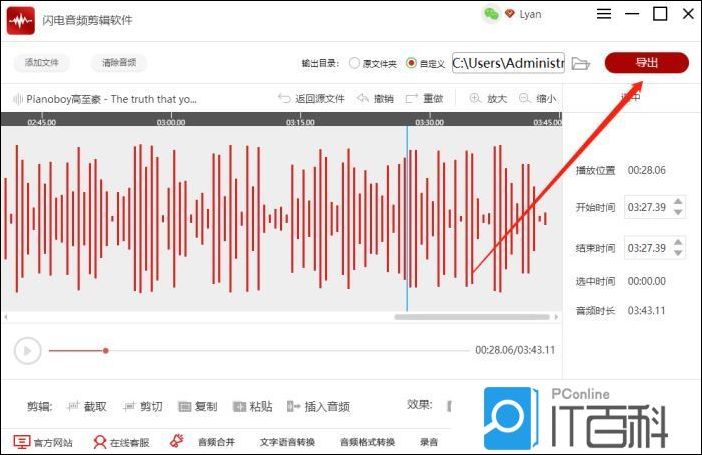Select 自定义 output radio button
The image size is (702, 455).
point(411,63)
